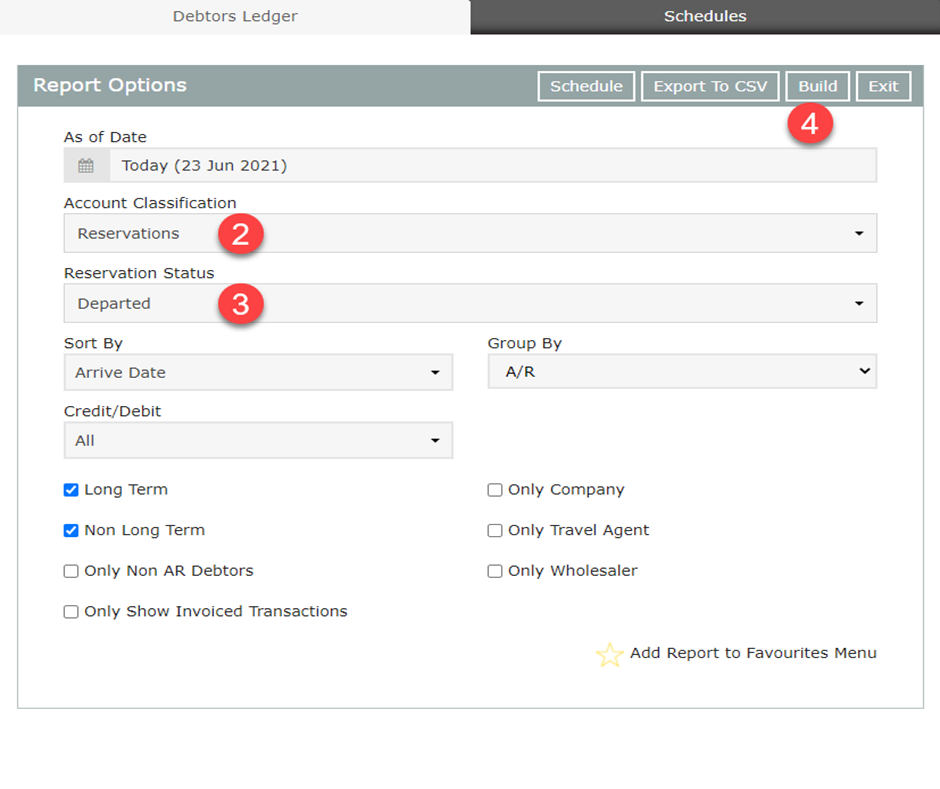
Task: Tick Only Show Invoiced Transactions
Action: click(x=71, y=612)
